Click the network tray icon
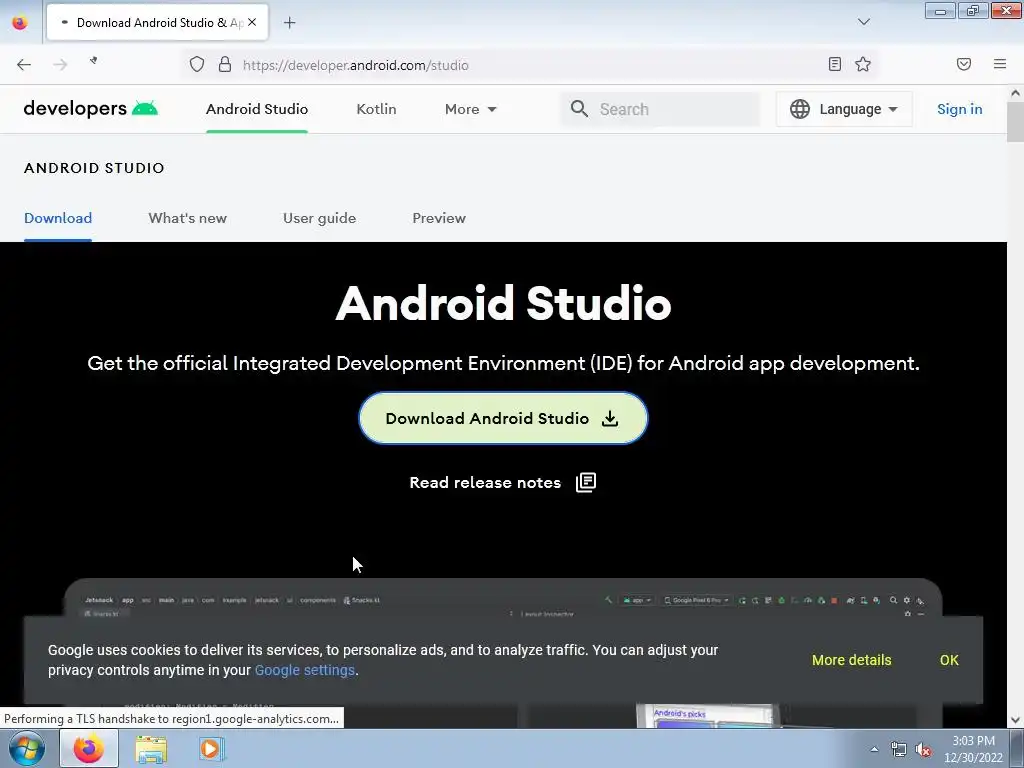Viewport: 1024px width, 768px height. coord(899,750)
